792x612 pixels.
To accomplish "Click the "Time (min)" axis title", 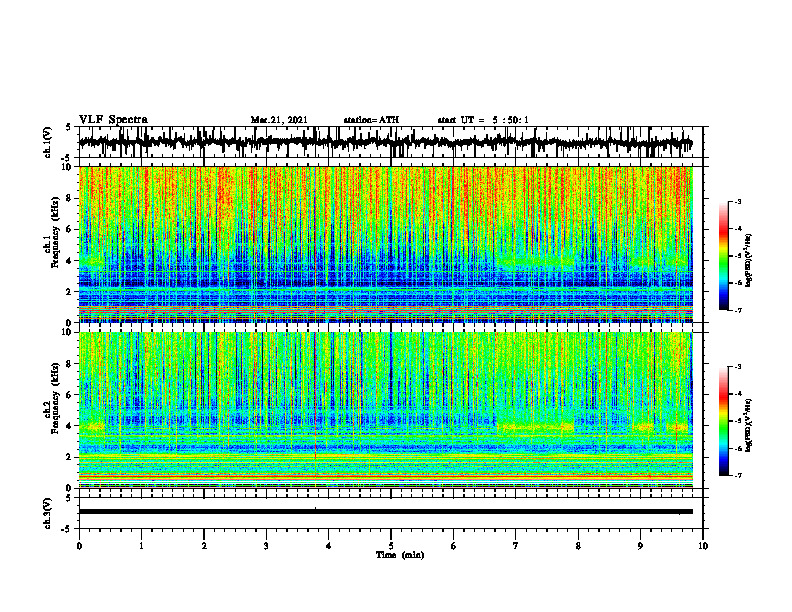I will pyautogui.click(x=400, y=555).
